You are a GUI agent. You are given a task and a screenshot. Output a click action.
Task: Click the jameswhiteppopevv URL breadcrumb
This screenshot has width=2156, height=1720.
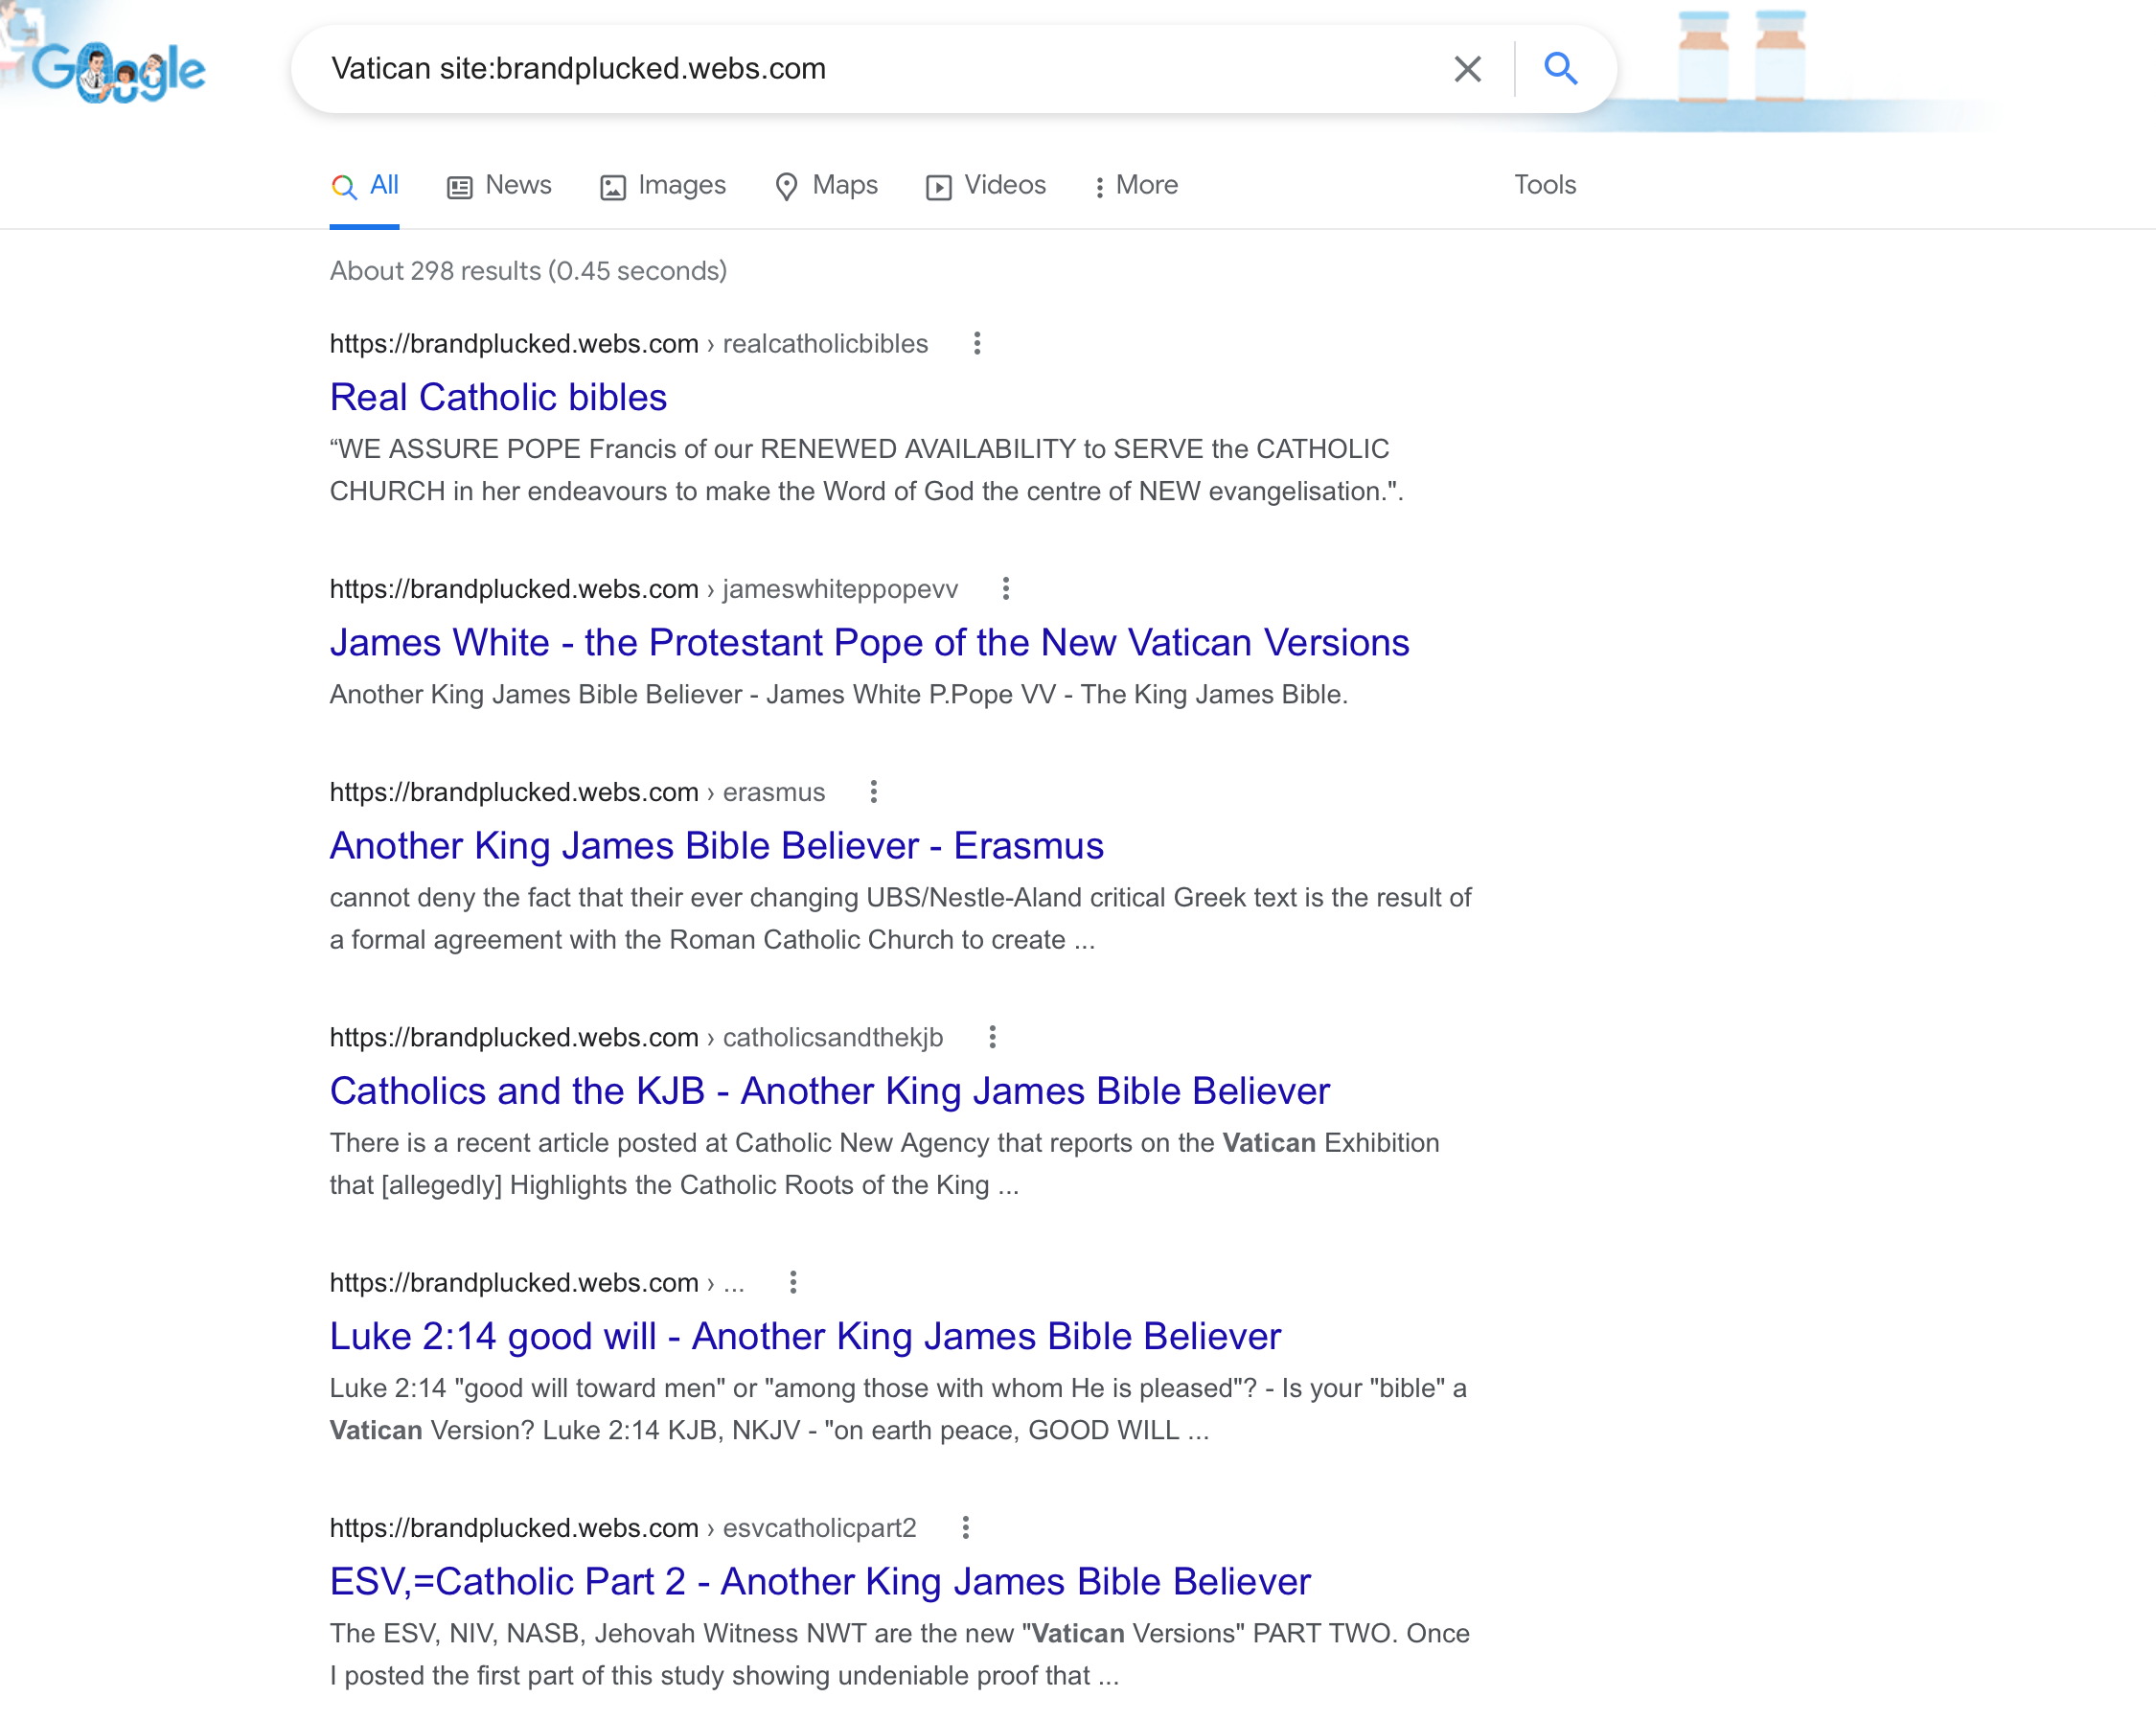click(644, 589)
